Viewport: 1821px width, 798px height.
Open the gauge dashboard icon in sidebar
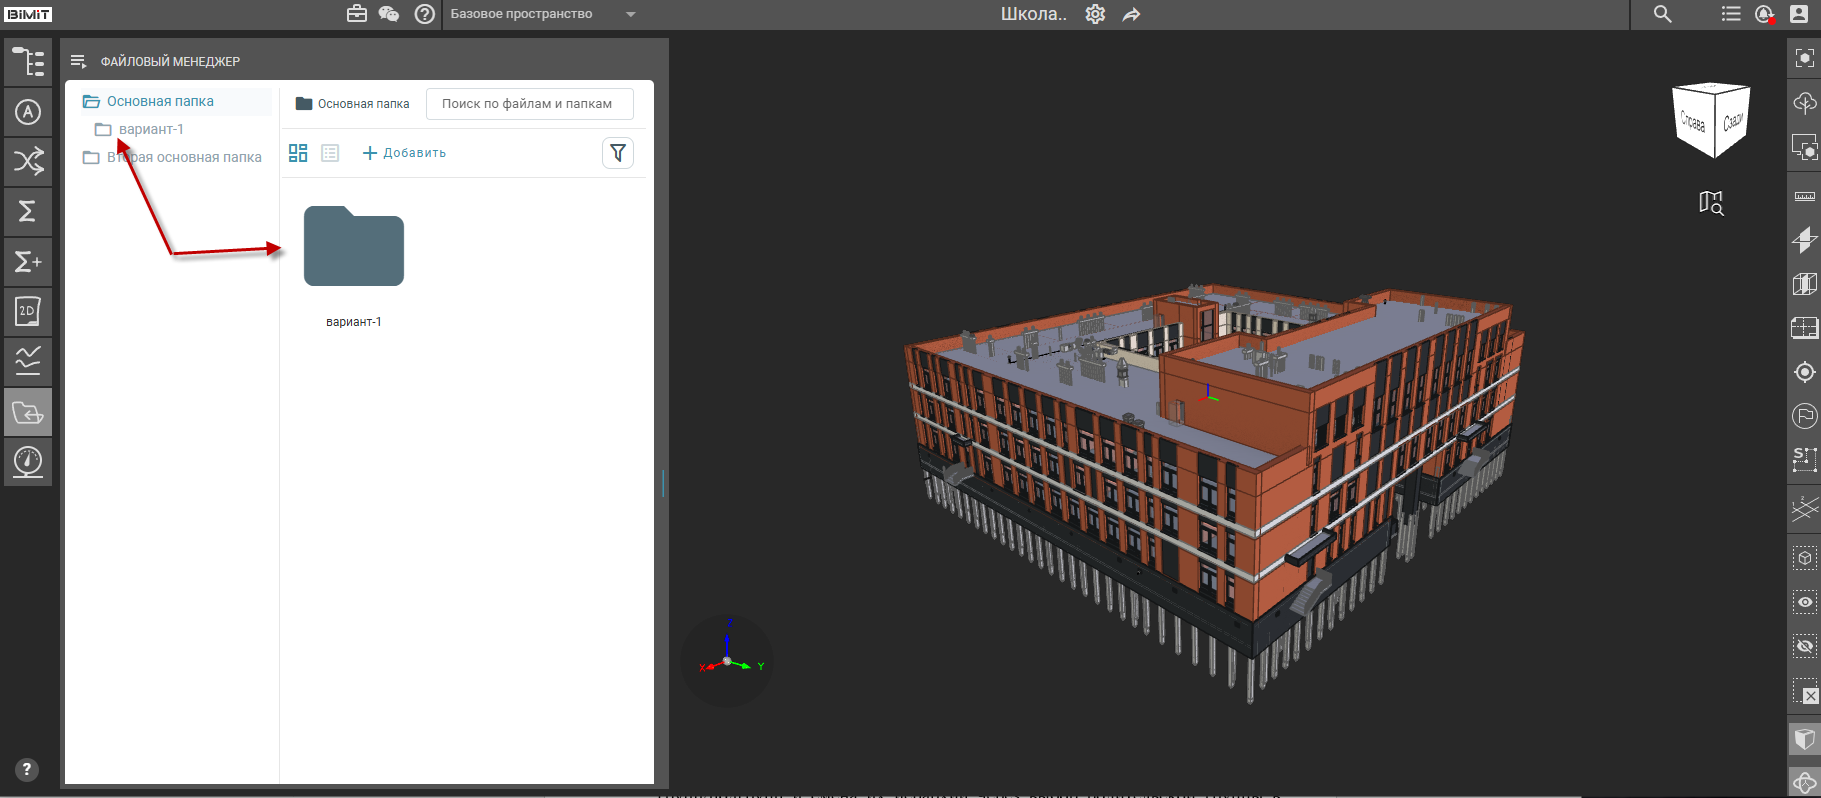[x=28, y=462]
